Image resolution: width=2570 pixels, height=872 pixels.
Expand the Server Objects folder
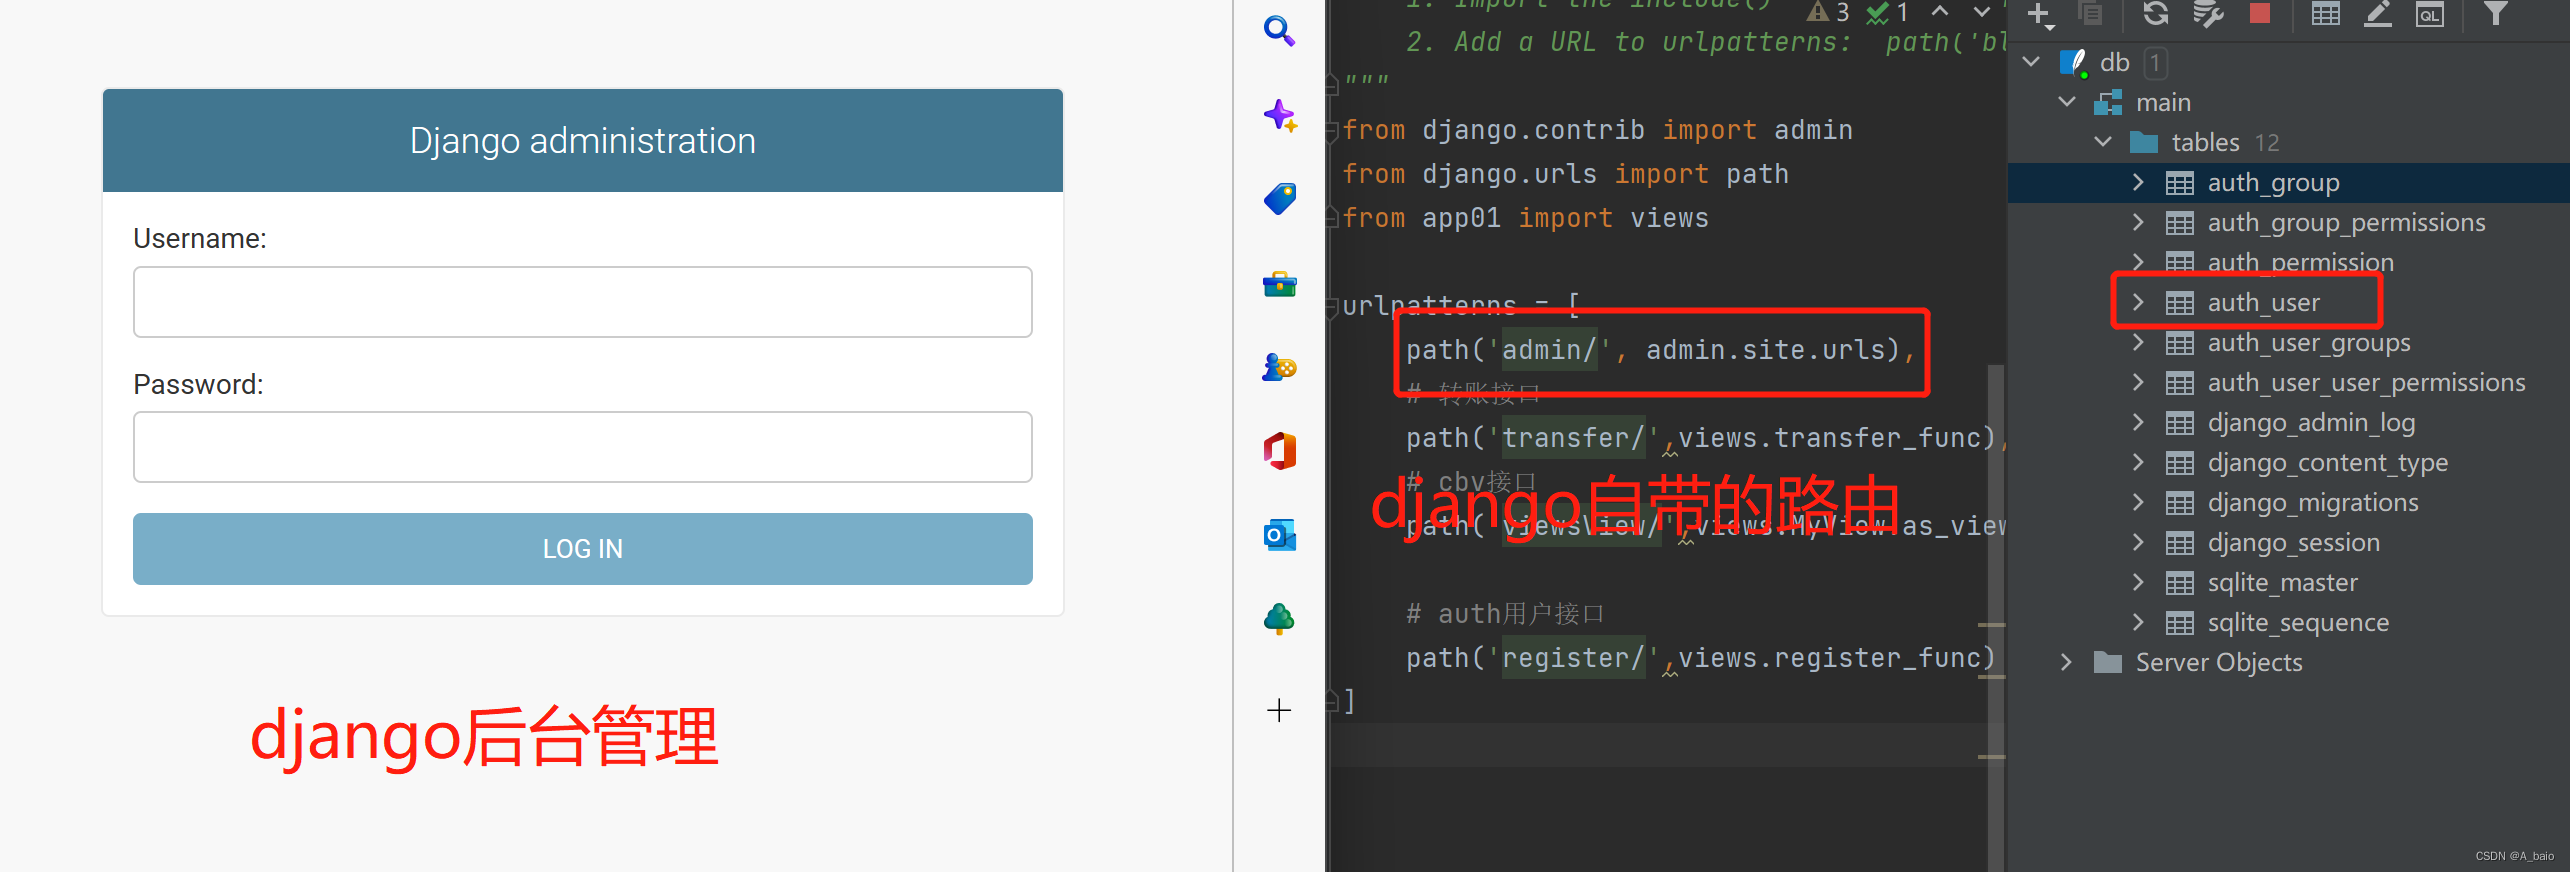click(2066, 662)
